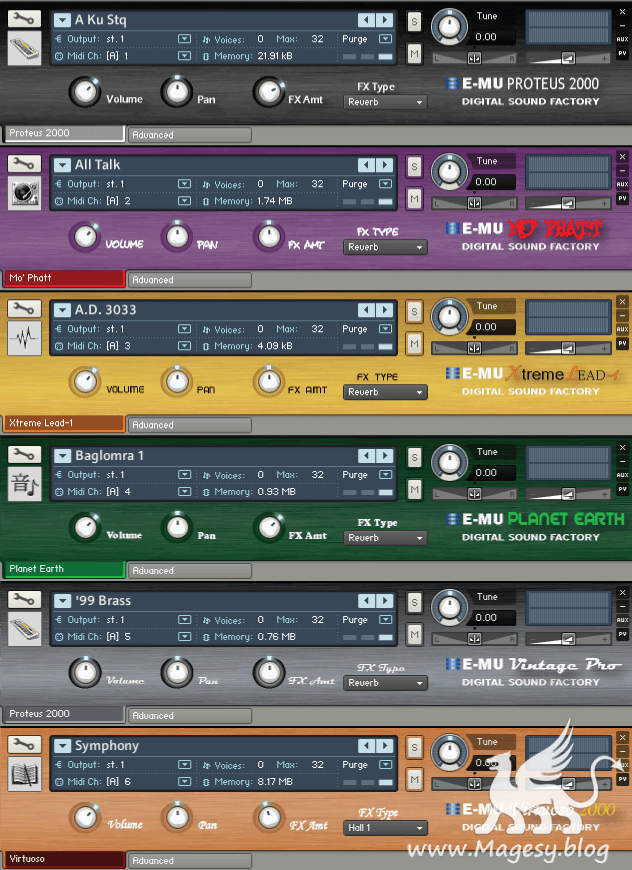The image size is (632, 870).
Task: Select the Planet Earth tab
Action: coord(64,569)
